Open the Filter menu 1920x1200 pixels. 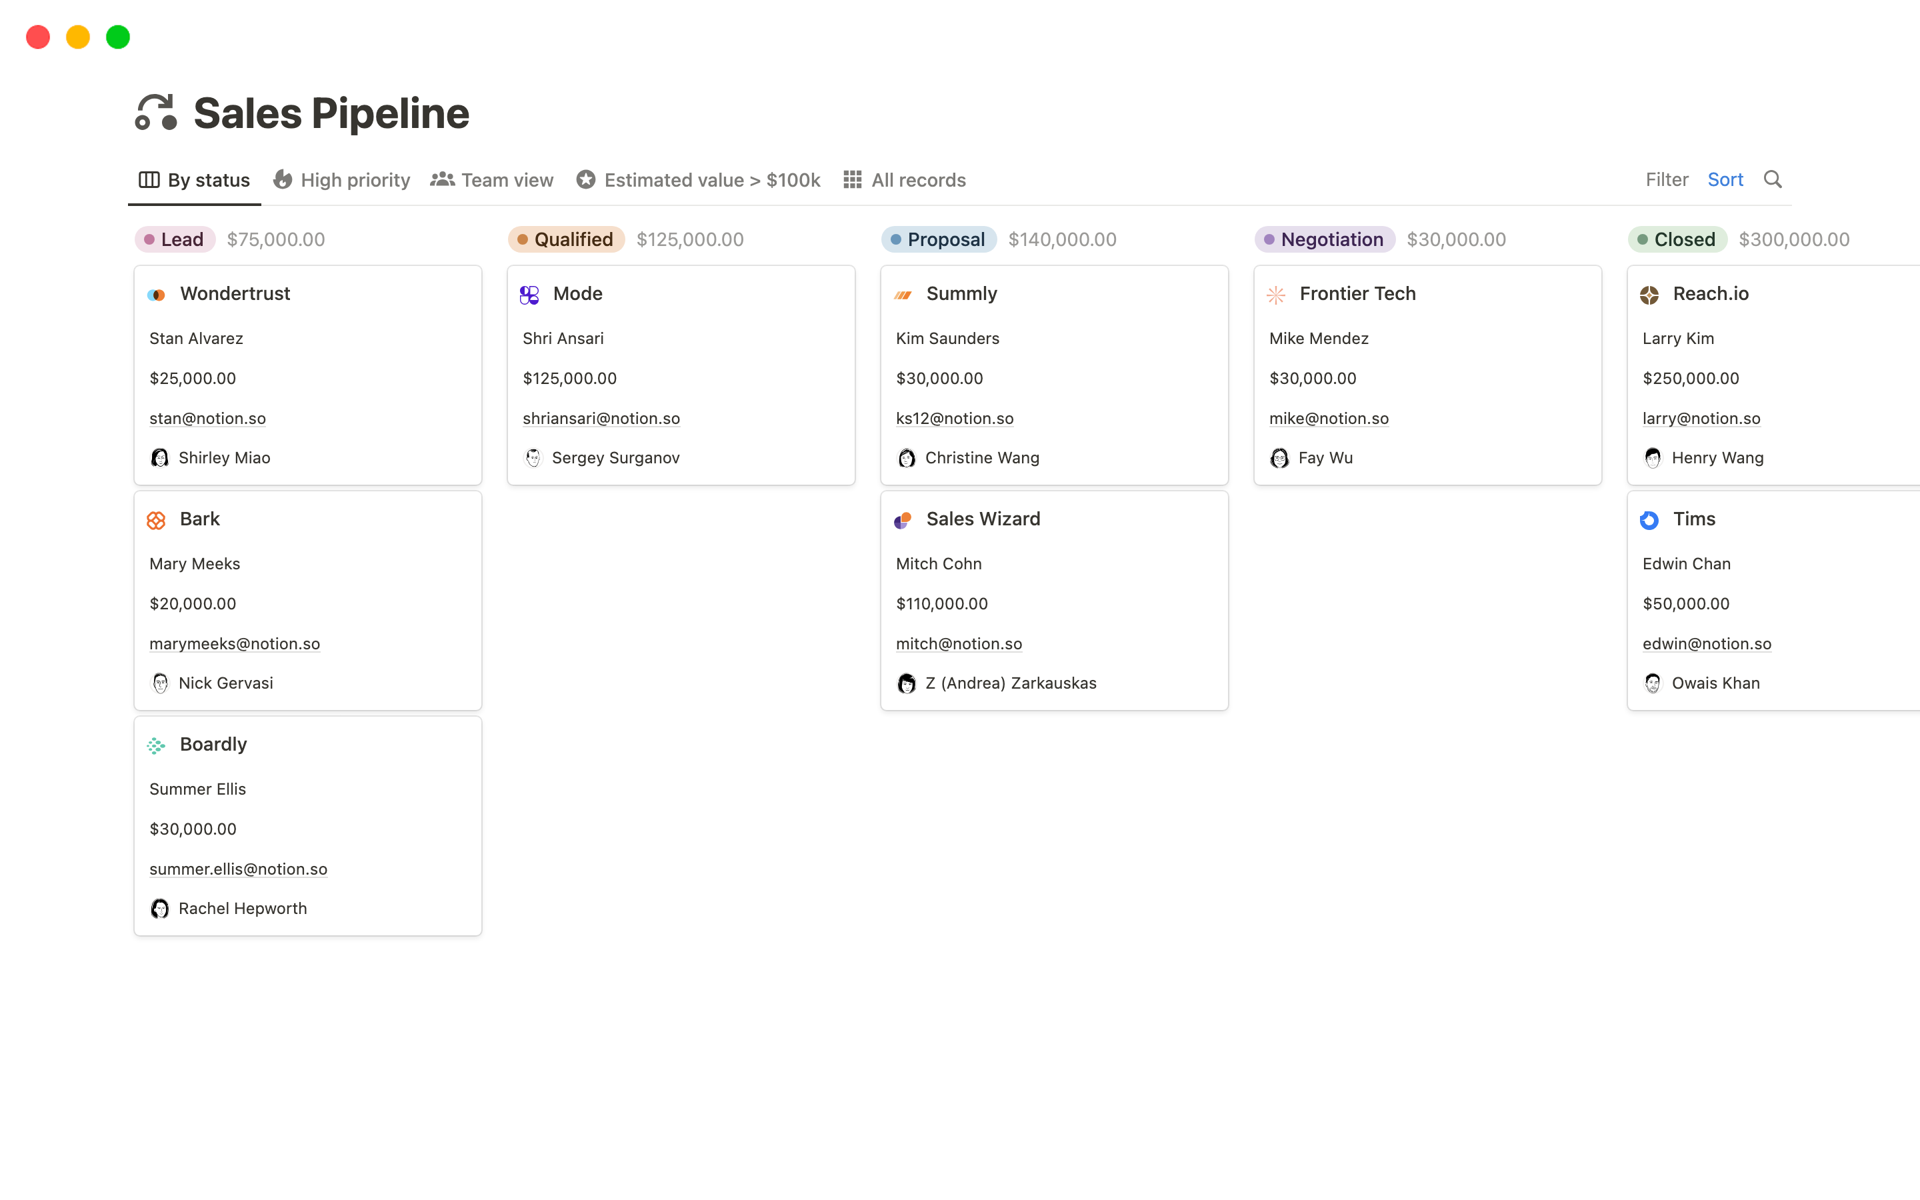tap(1666, 179)
